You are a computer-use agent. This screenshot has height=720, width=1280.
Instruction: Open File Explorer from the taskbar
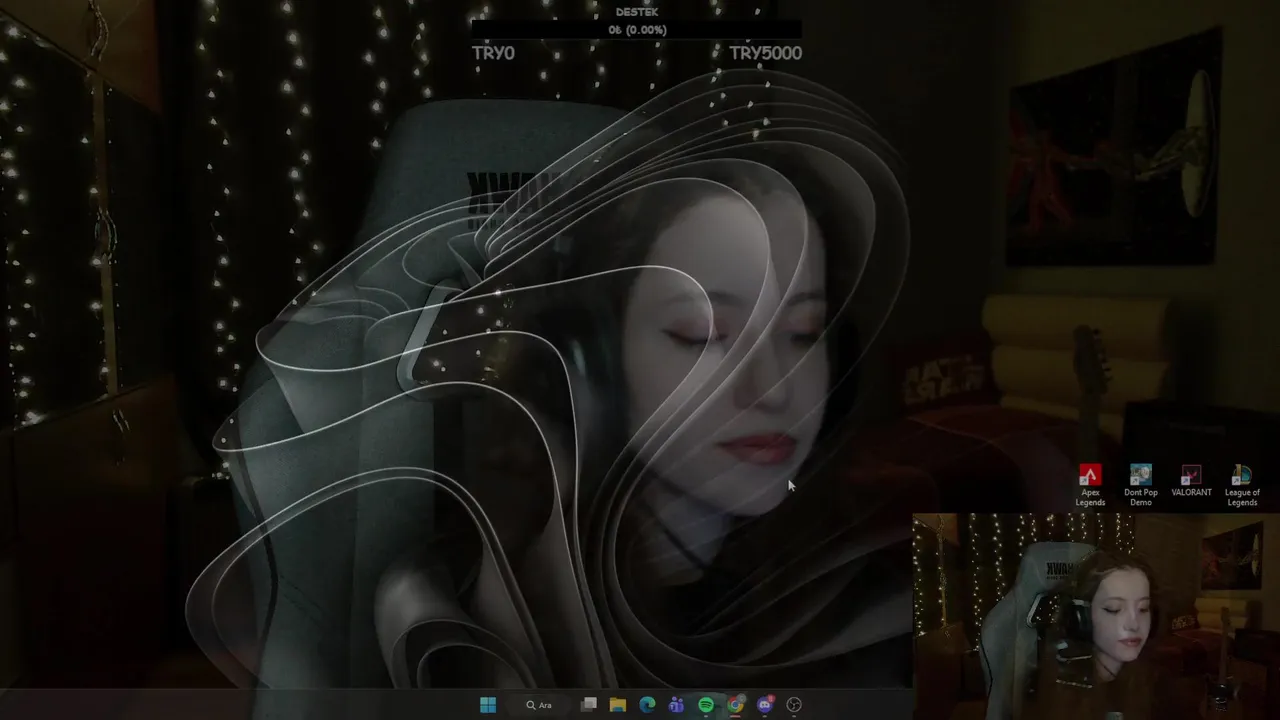[x=618, y=705]
